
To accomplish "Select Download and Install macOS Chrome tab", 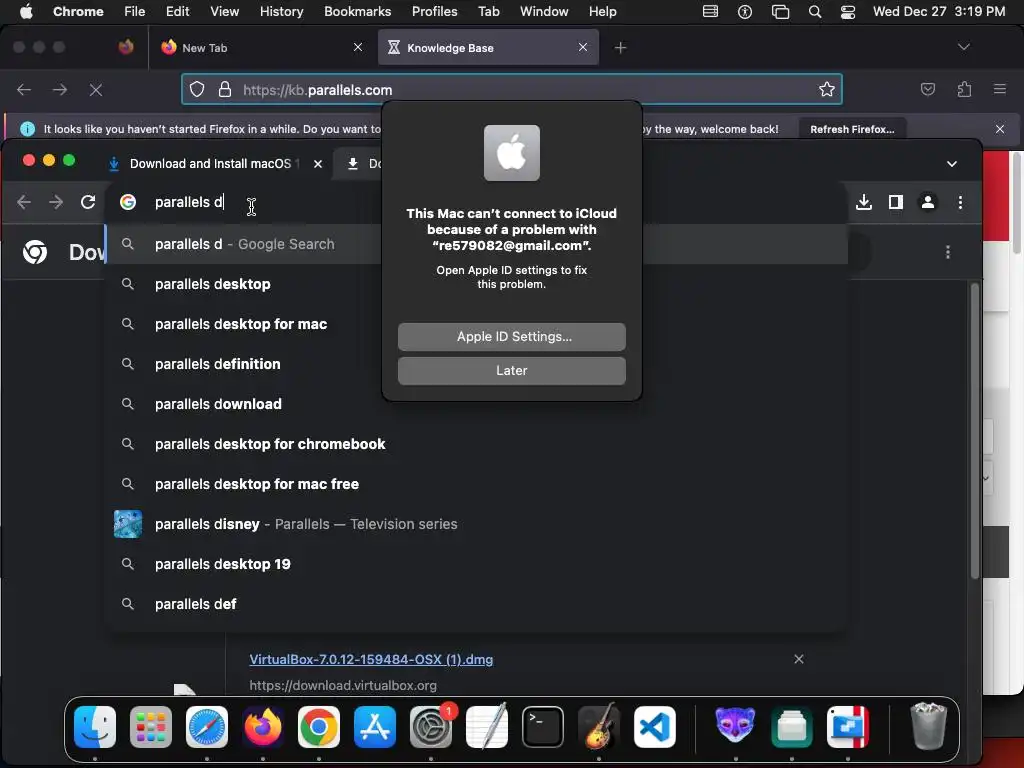I will 216,164.
